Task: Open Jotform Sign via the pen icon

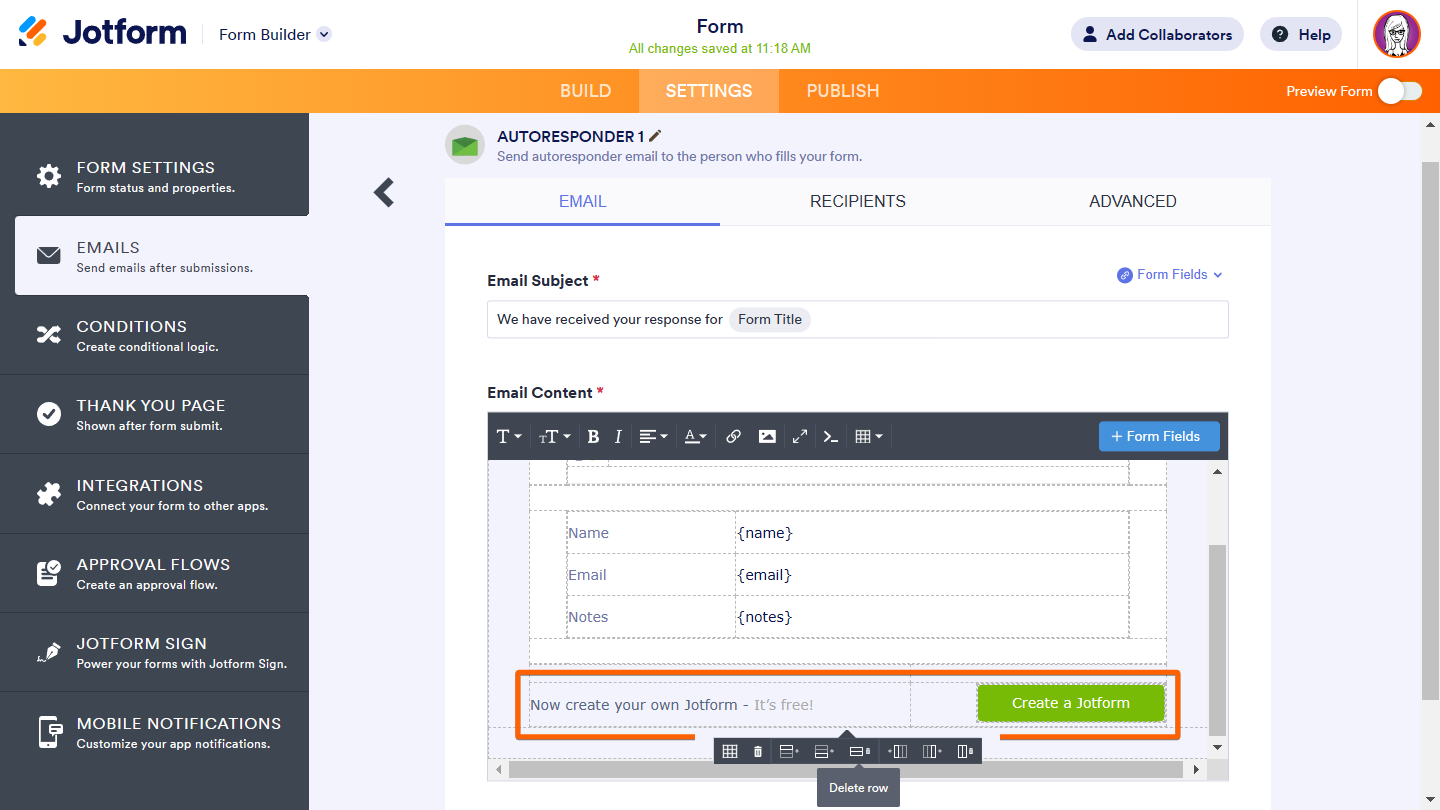Action: coord(49,652)
